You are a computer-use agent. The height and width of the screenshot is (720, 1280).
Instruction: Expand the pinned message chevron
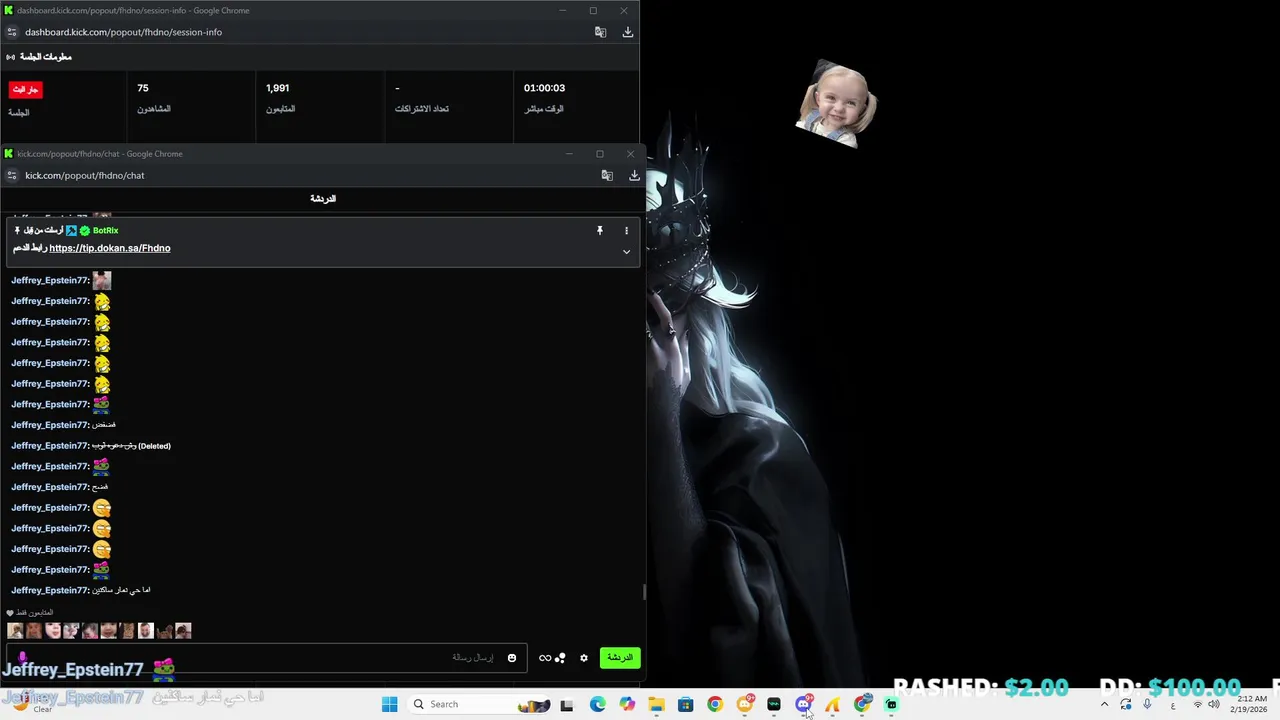coord(627,252)
